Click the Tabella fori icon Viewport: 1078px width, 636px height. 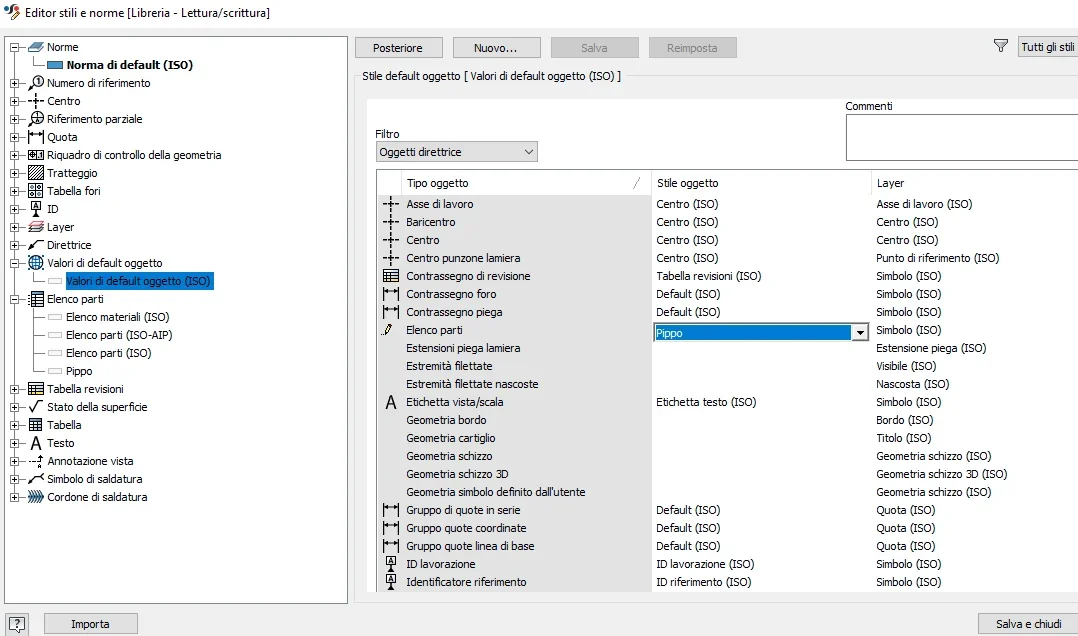[x=36, y=191]
